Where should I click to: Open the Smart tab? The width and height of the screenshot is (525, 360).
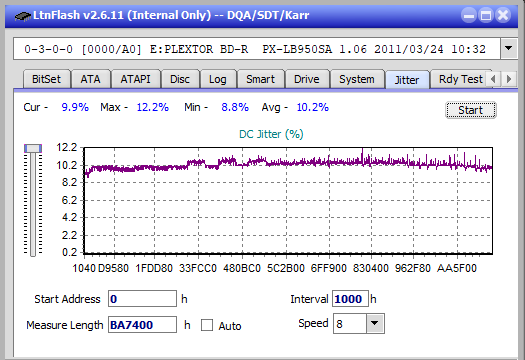(260, 79)
